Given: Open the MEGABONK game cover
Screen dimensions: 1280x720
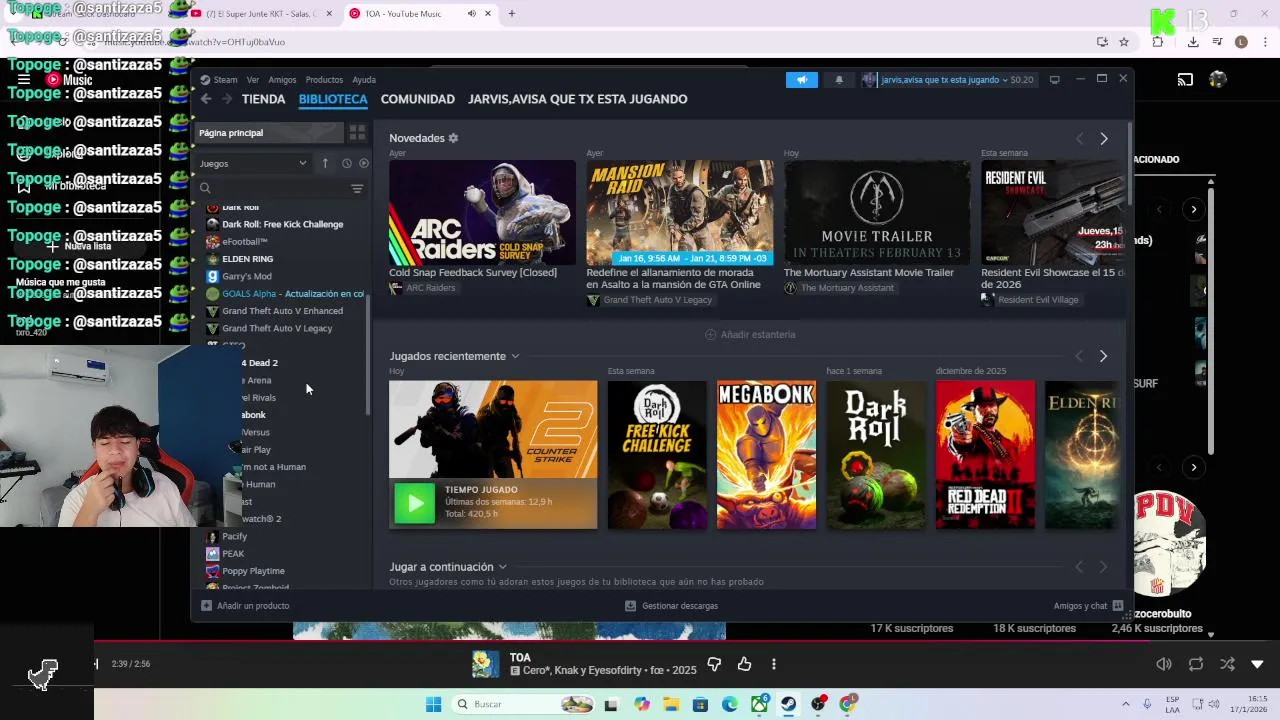Looking at the screenshot, I should (x=766, y=455).
